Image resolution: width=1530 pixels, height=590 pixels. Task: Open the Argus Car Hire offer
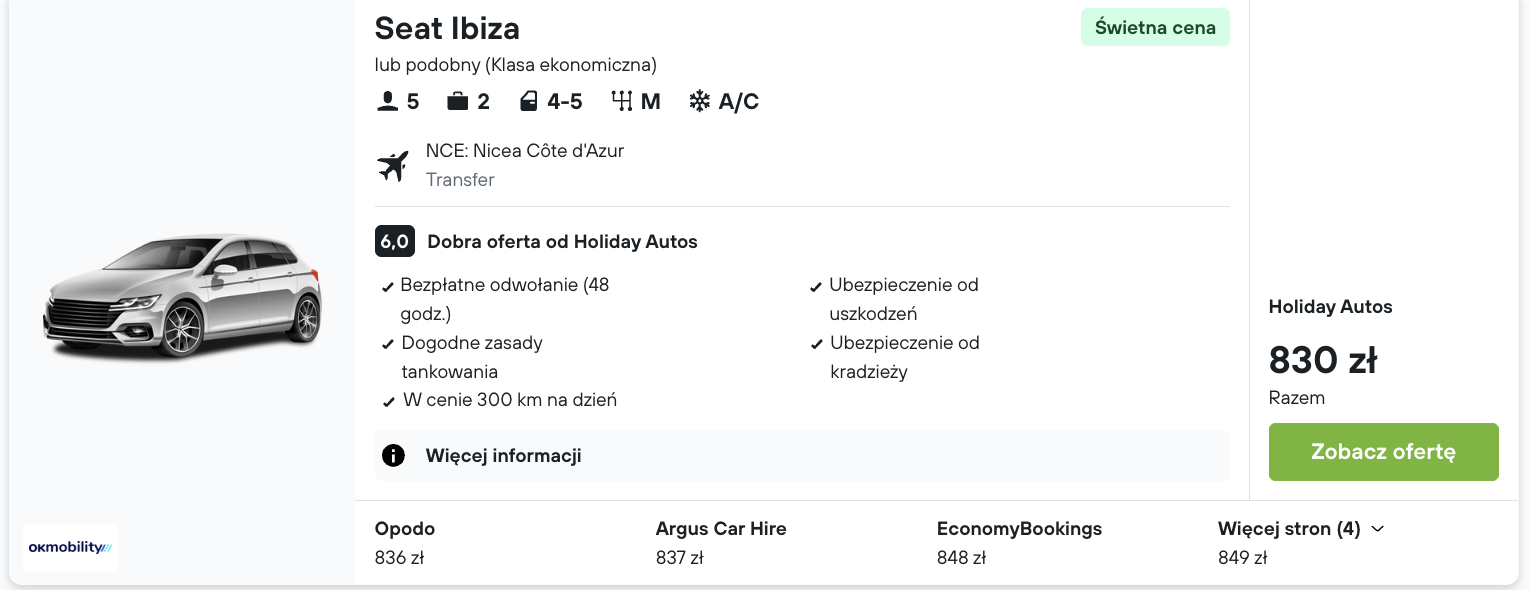pyautogui.click(x=720, y=543)
